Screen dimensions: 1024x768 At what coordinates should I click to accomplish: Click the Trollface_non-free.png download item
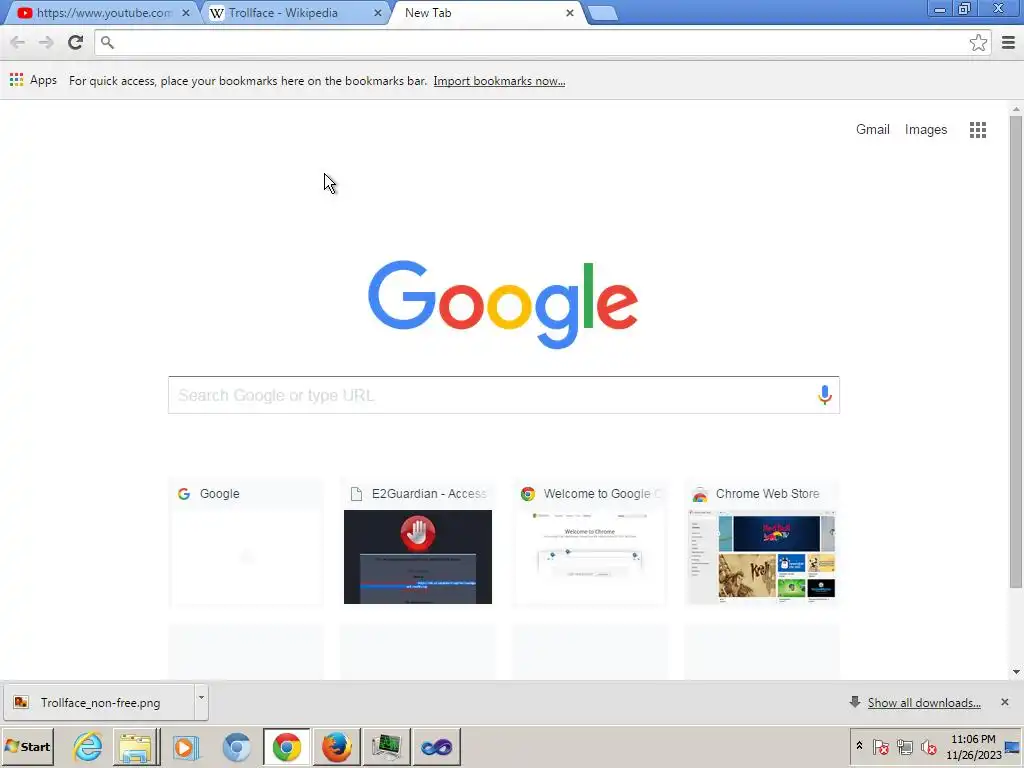pos(99,703)
